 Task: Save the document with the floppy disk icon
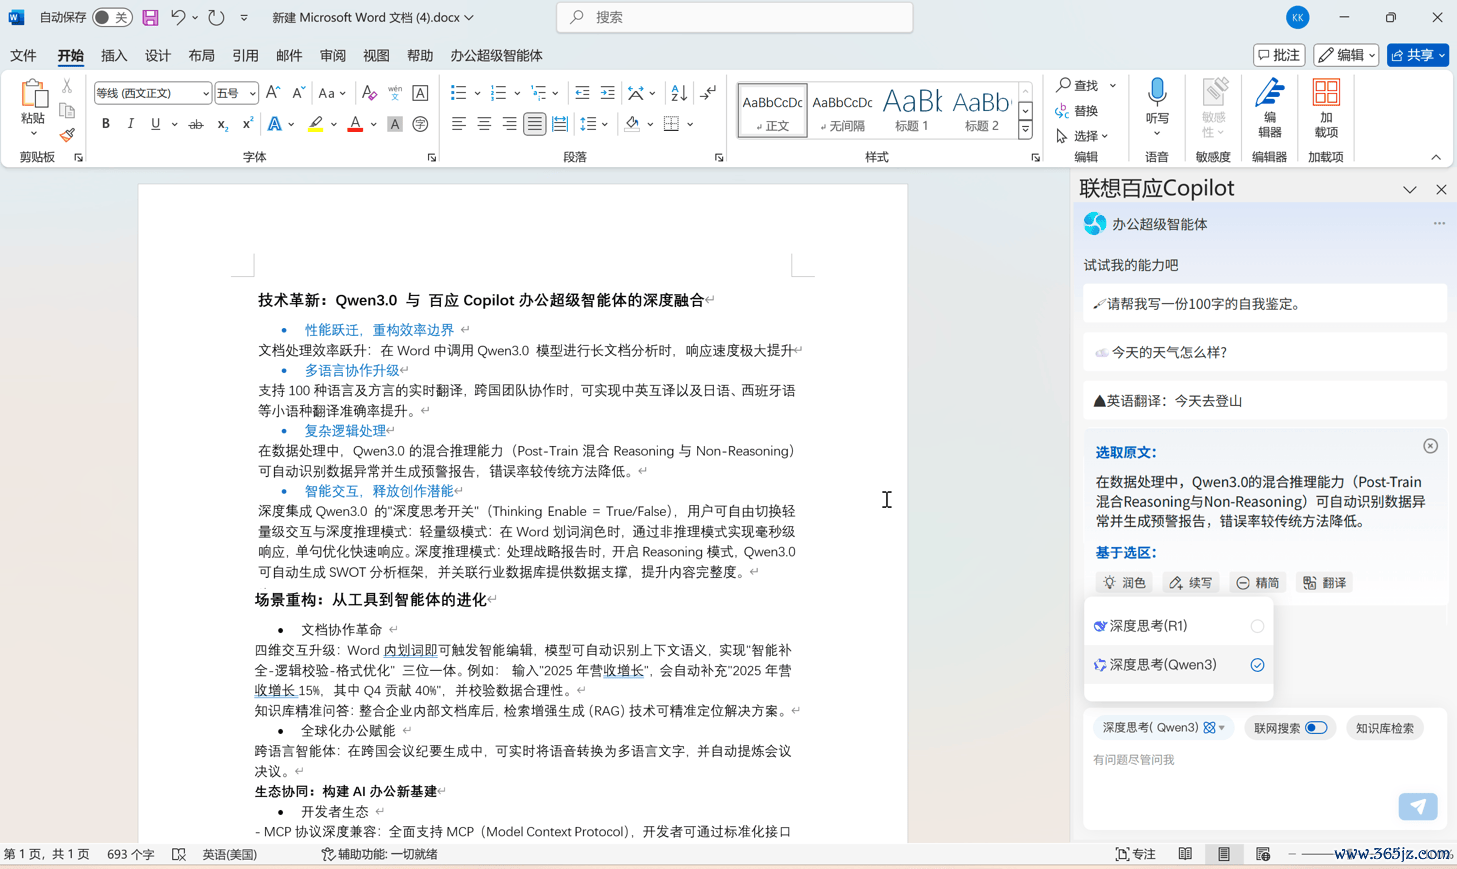click(150, 17)
